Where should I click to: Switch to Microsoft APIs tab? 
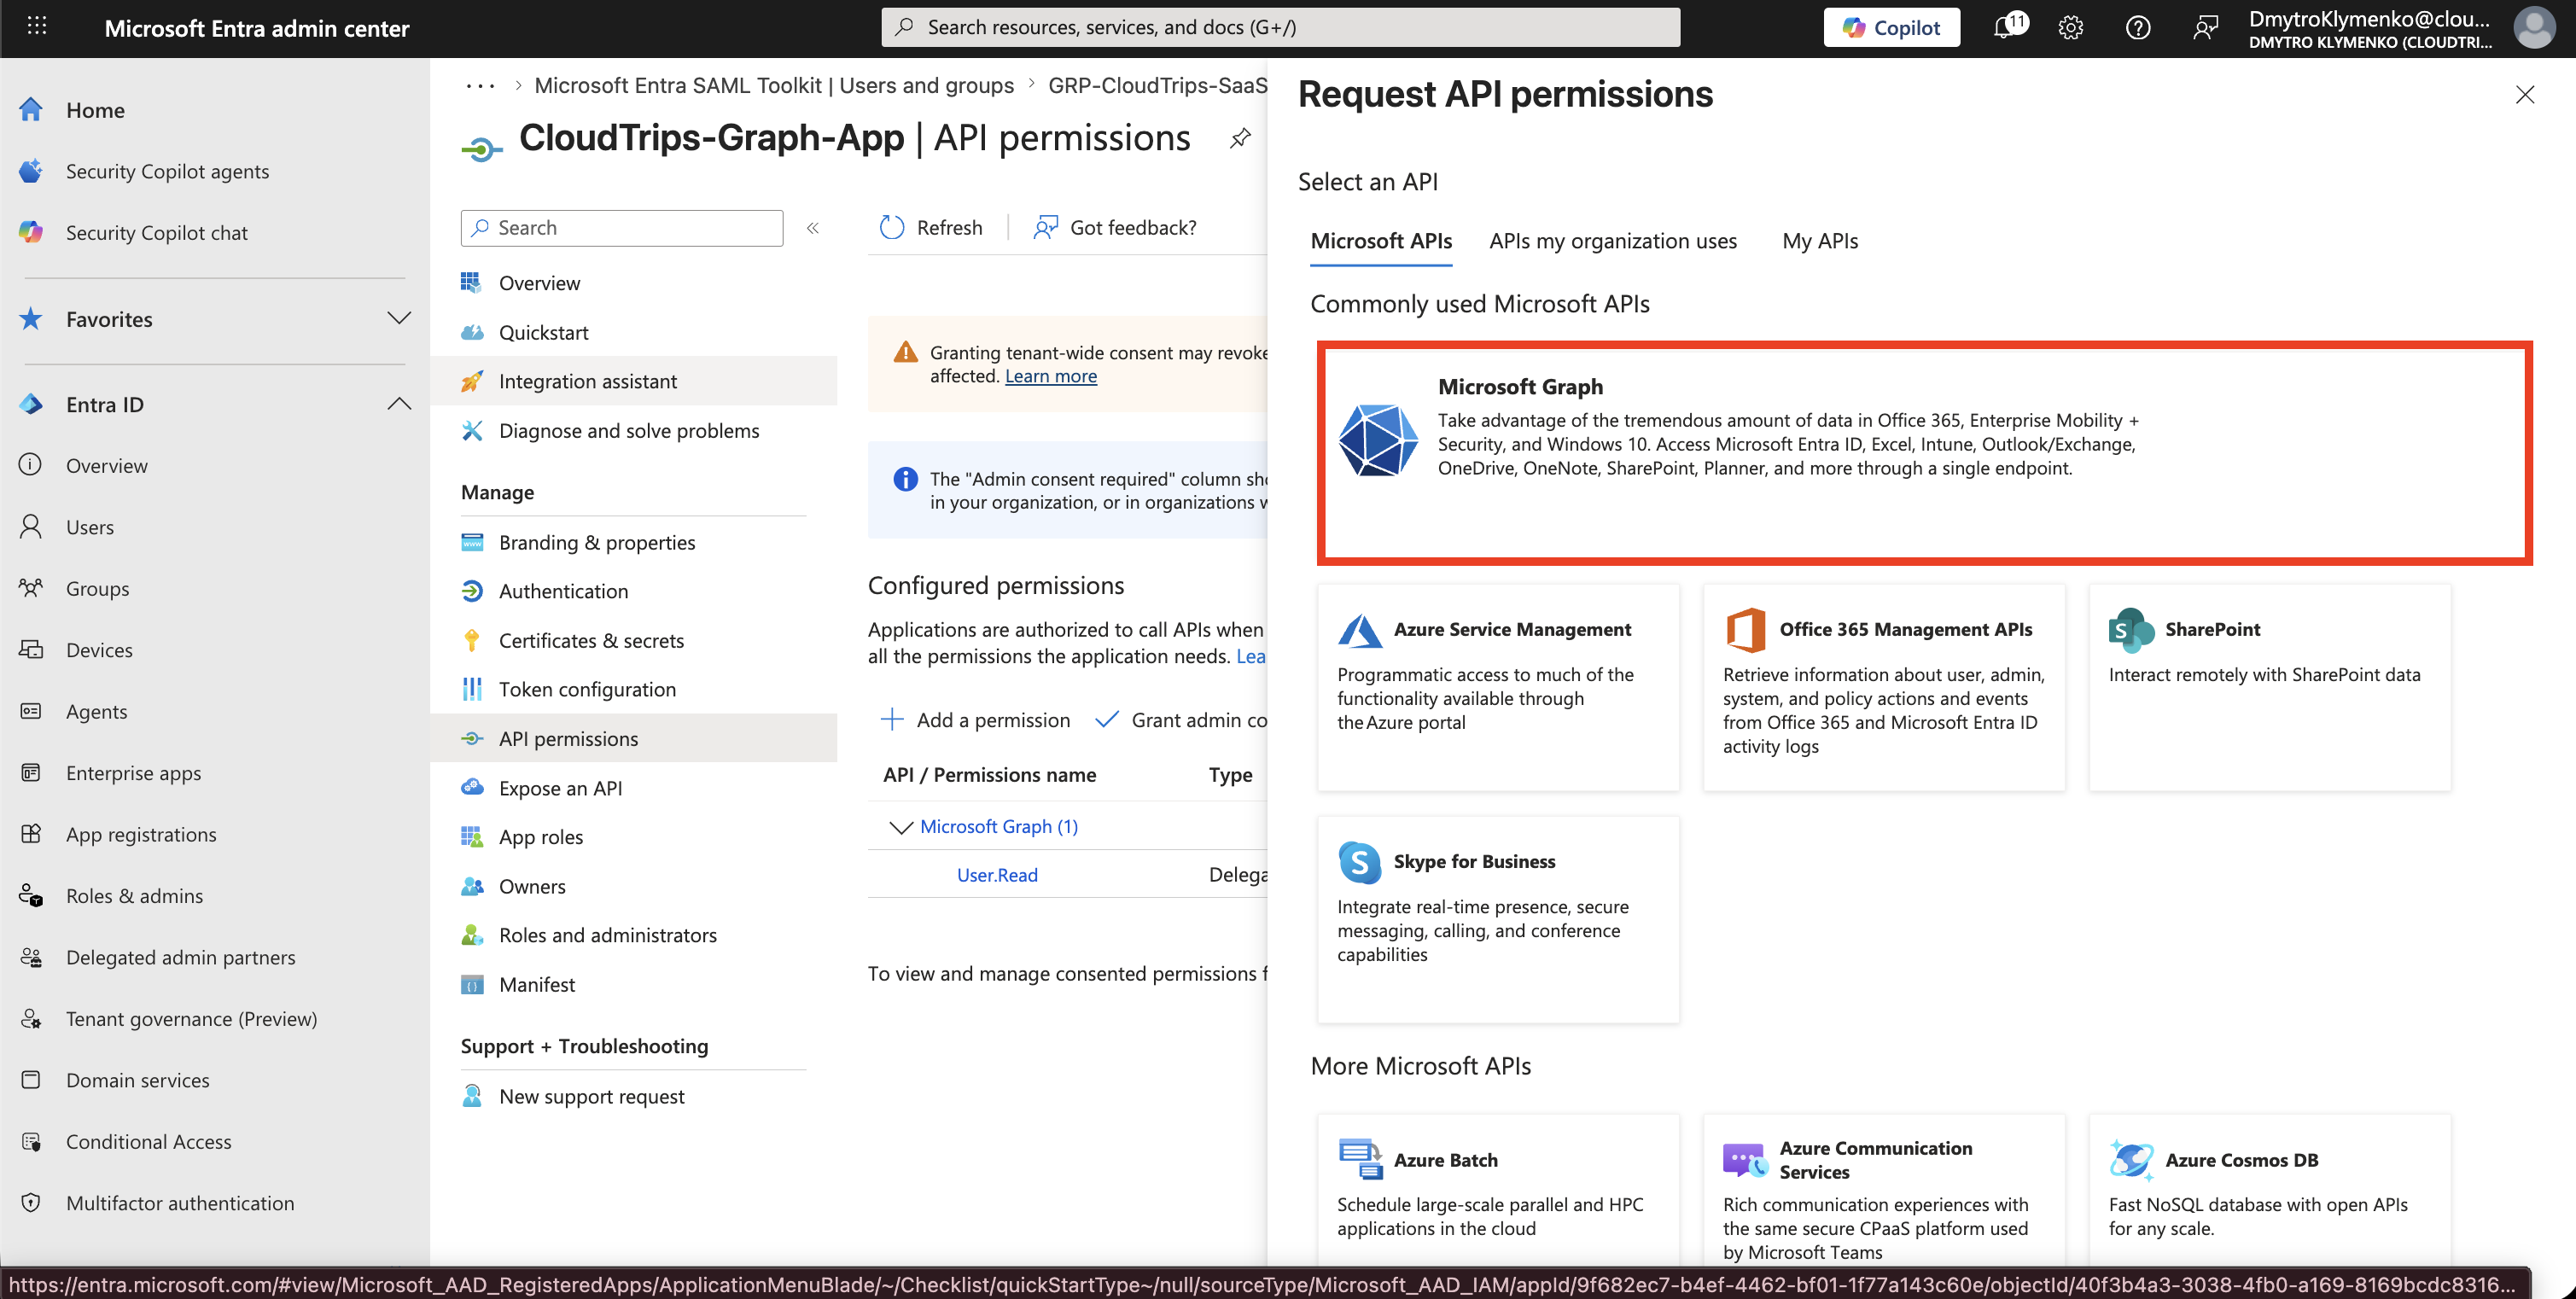pyautogui.click(x=1381, y=241)
